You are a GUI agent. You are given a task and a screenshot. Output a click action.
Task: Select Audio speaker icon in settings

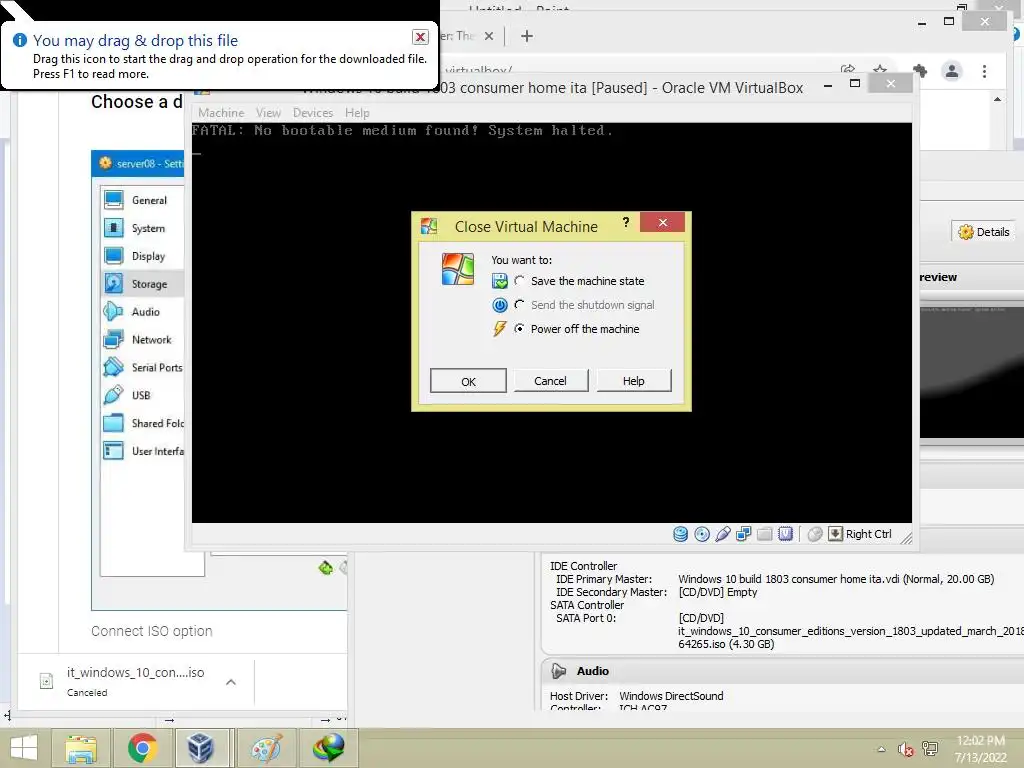114,312
